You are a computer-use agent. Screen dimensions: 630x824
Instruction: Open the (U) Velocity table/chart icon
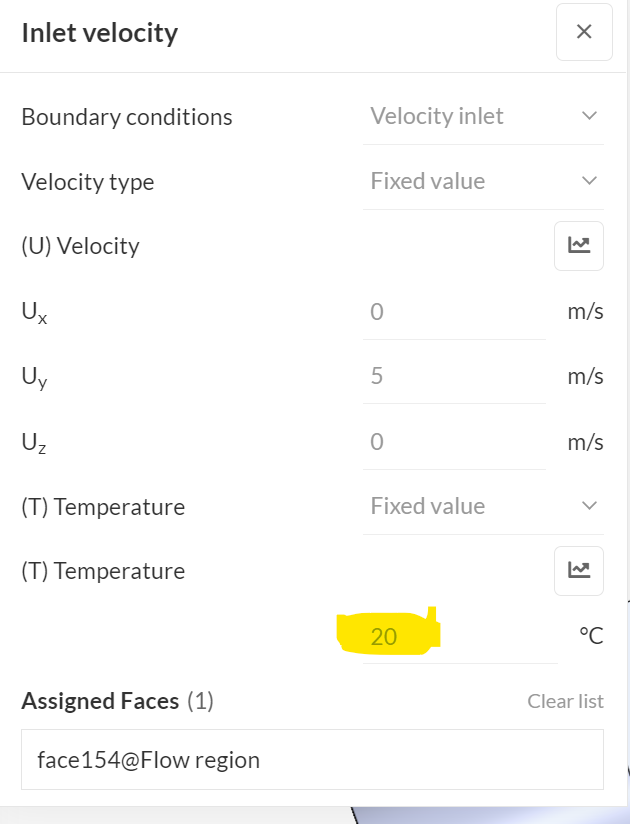point(578,246)
